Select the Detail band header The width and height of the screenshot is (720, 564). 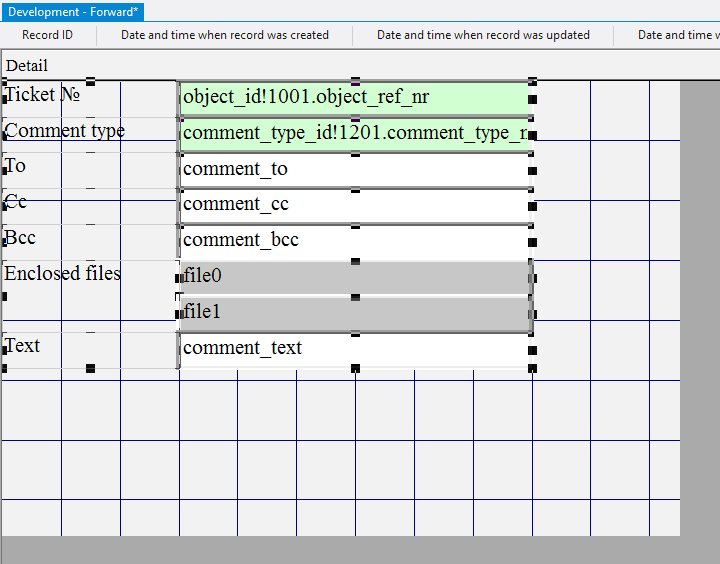pyautogui.click(x=27, y=66)
